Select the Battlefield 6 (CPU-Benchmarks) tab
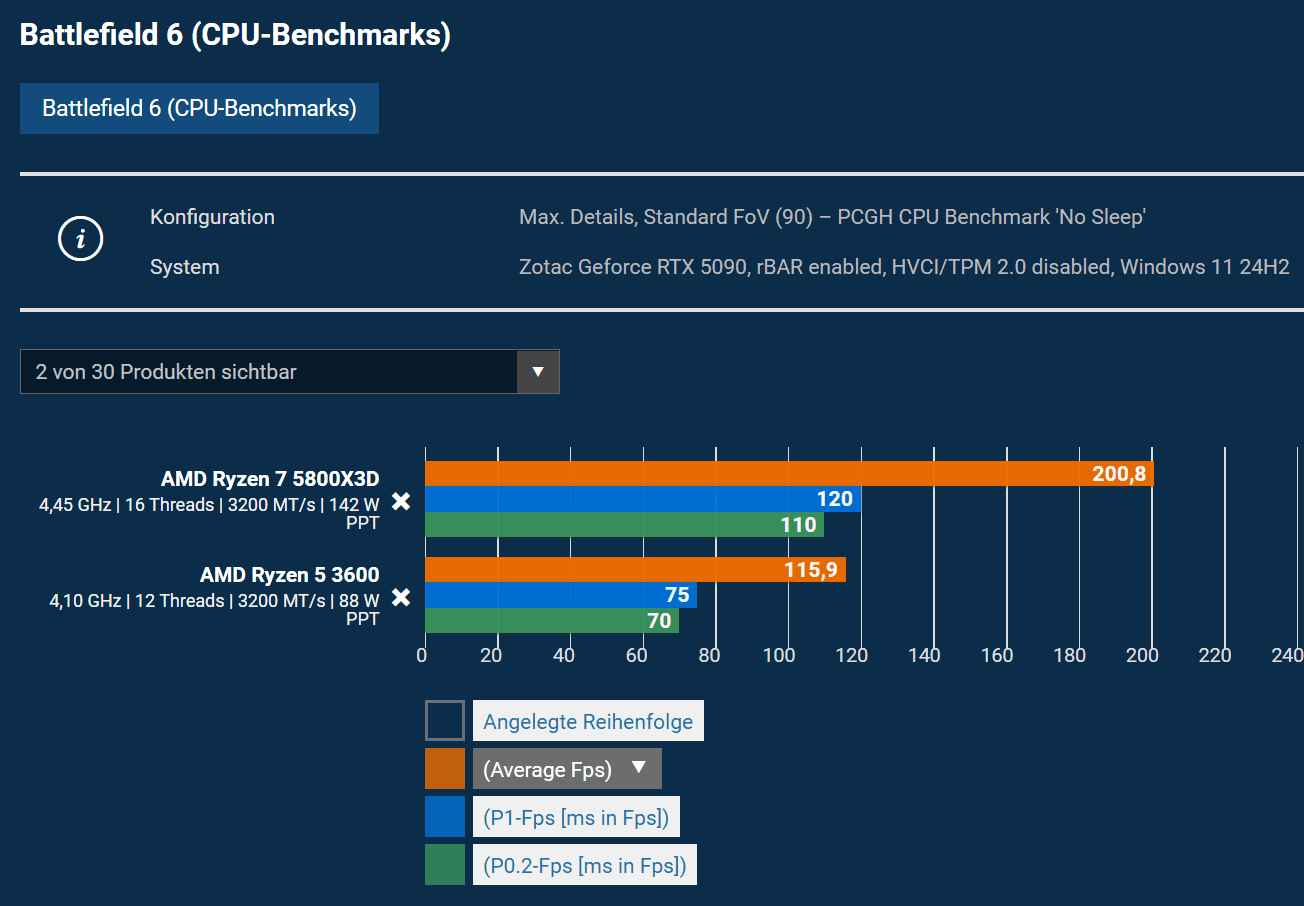 pyautogui.click(x=199, y=108)
